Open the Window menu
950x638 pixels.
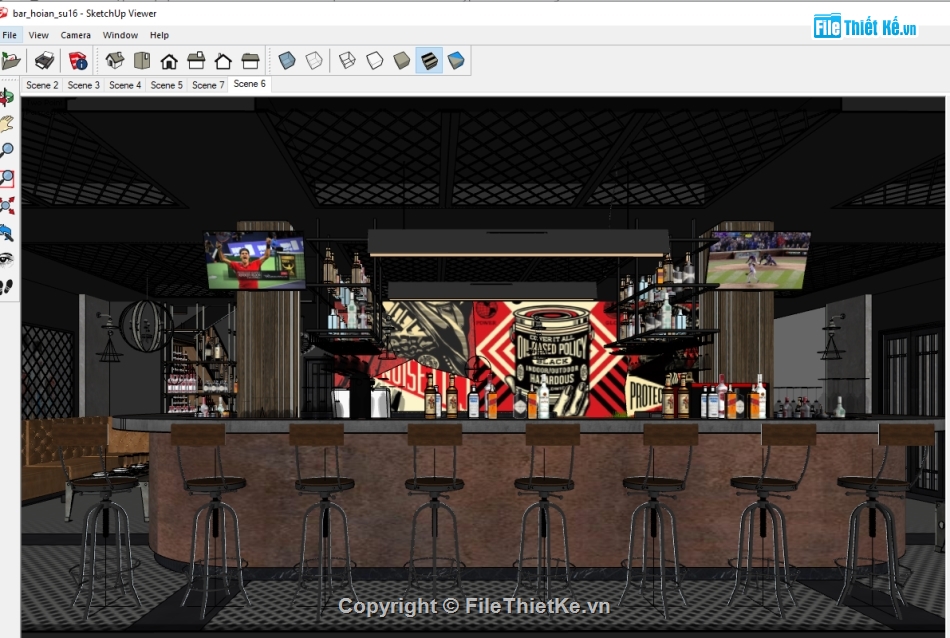(x=120, y=35)
